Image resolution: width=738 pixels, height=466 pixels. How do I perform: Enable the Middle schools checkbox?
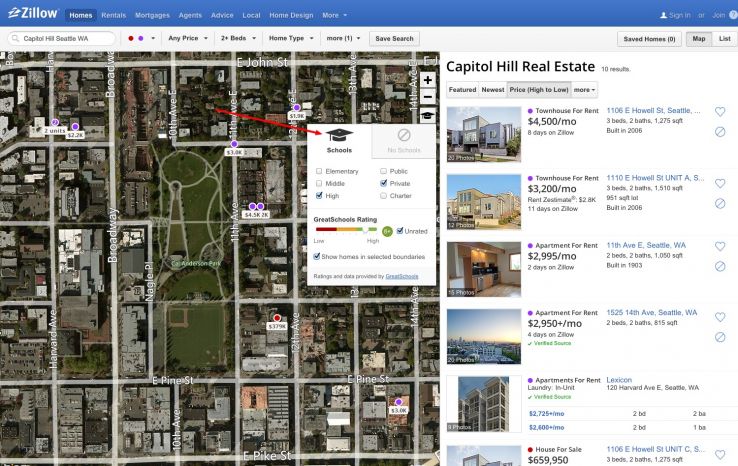(x=319, y=183)
